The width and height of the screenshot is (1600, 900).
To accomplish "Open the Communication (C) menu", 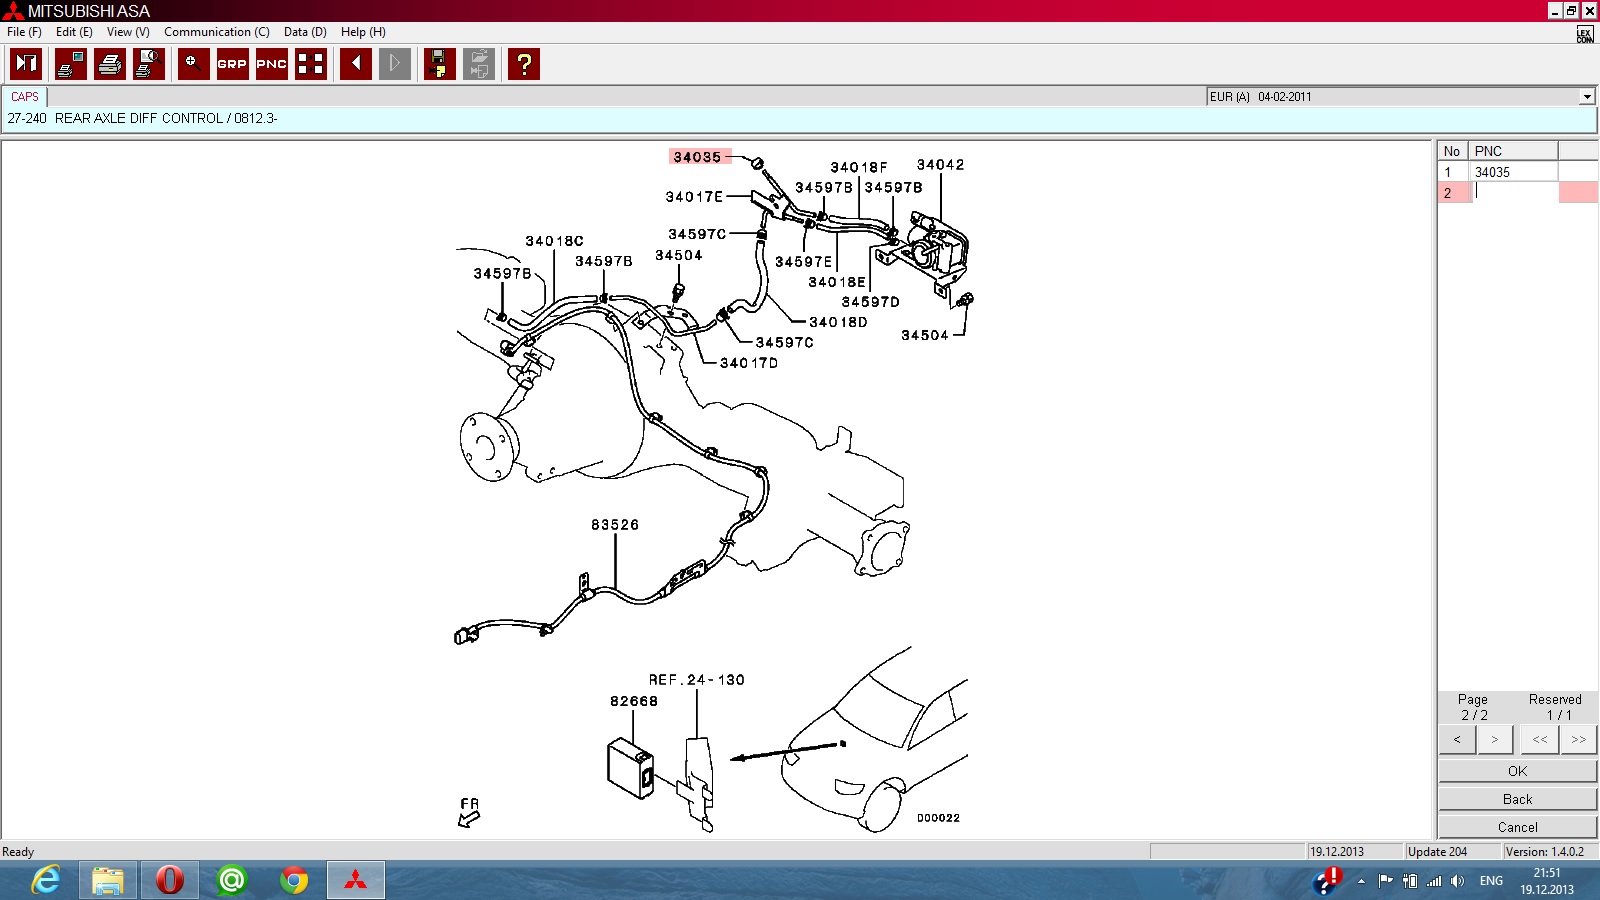I will click(x=216, y=32).
